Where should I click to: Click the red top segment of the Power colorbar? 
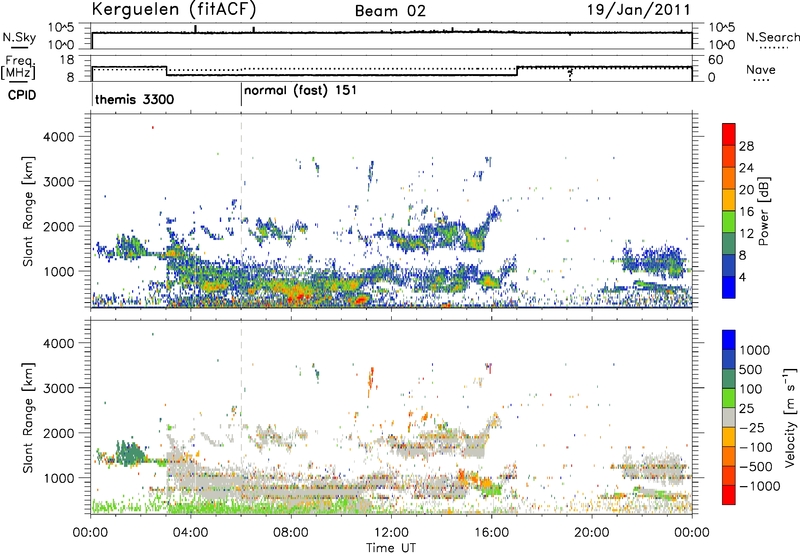coord(729,134)
